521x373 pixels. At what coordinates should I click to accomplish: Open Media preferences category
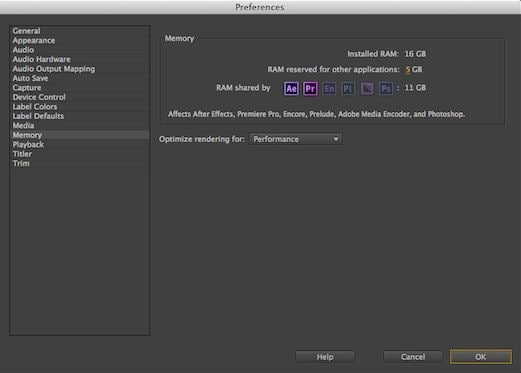tap(79, 126)
